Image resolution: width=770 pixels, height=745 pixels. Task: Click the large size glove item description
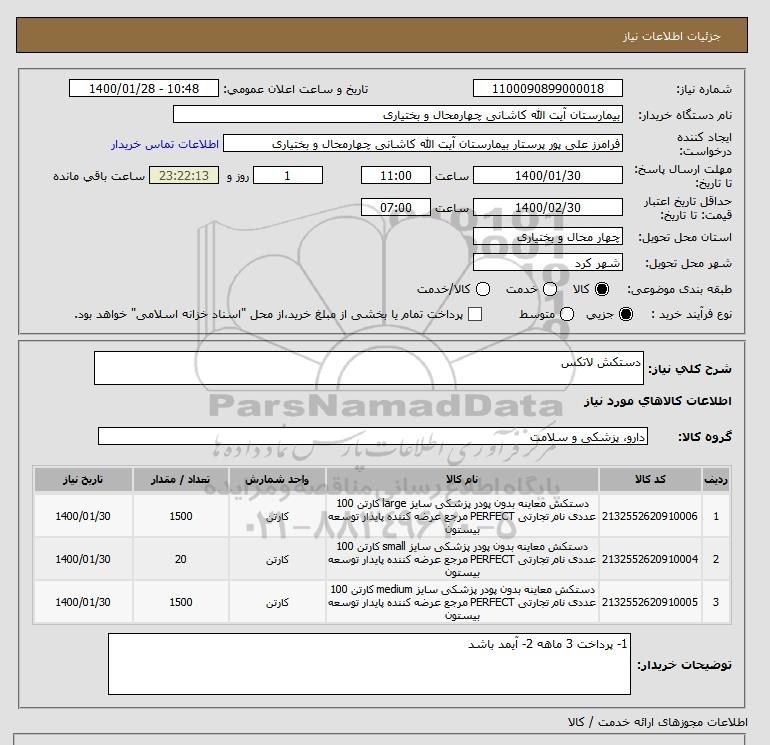pyautogui.click(x=462, y=516)
